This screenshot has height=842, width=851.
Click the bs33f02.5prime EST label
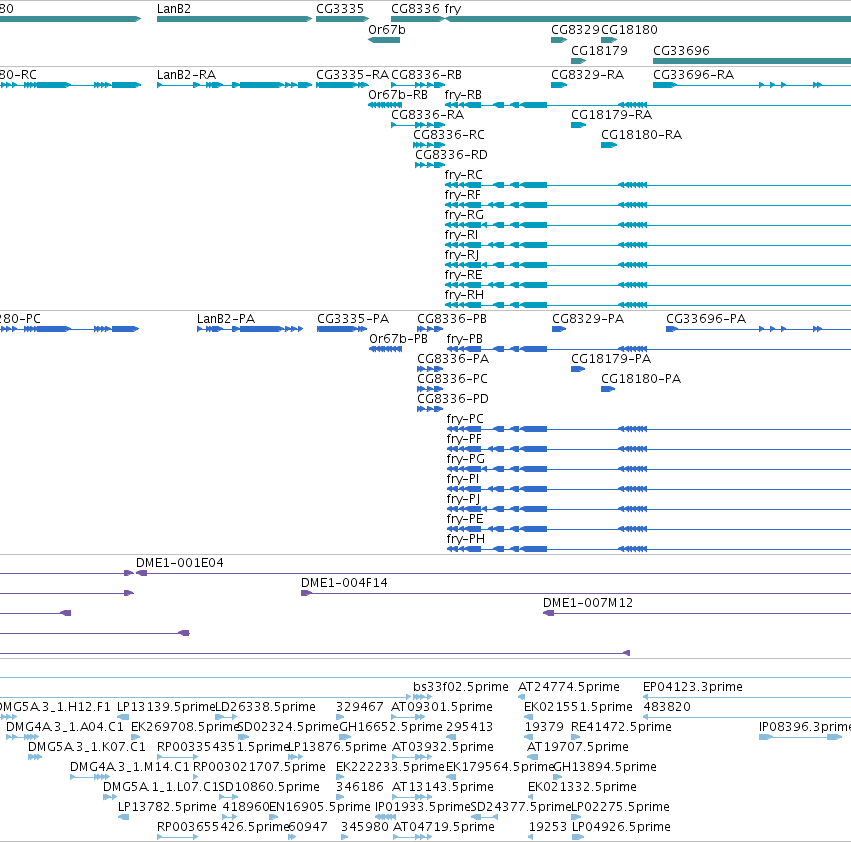tap(461, 687)
